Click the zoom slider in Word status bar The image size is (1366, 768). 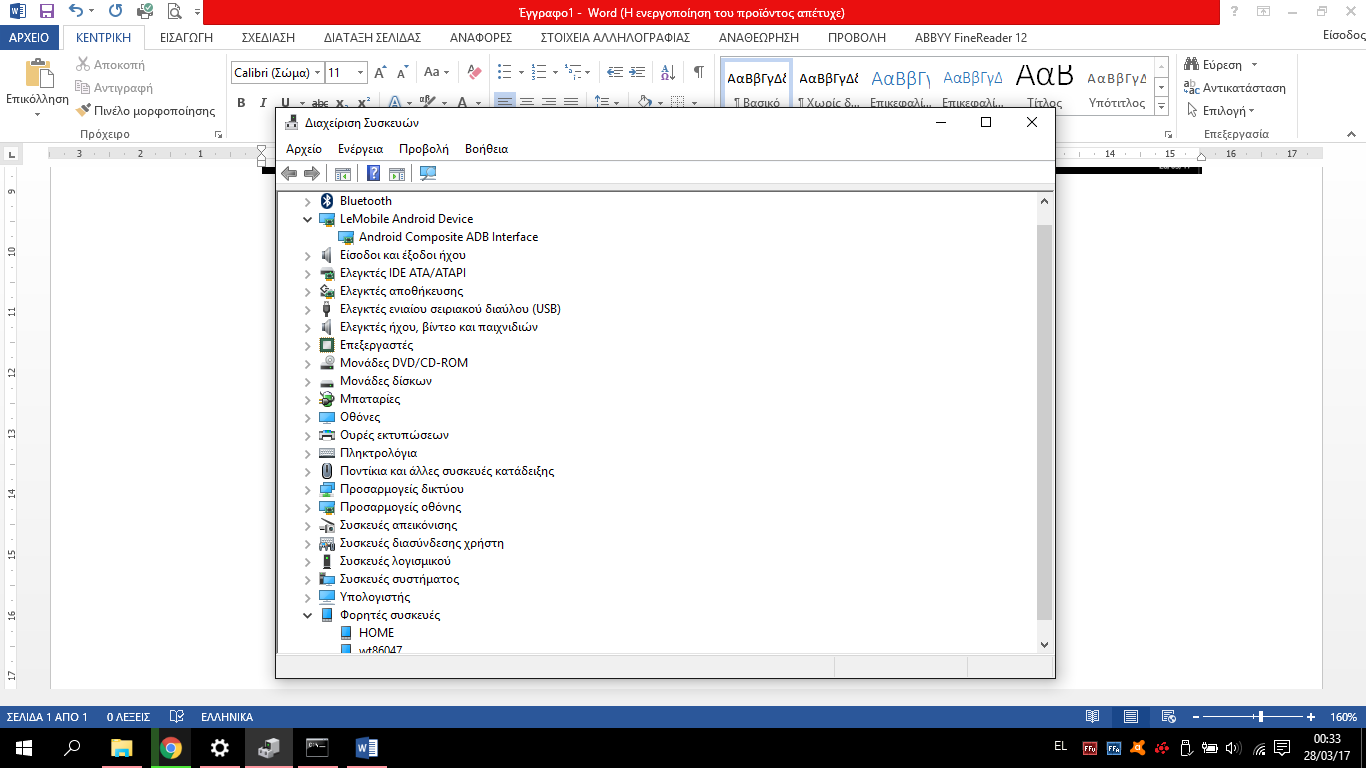point(1261,717)
